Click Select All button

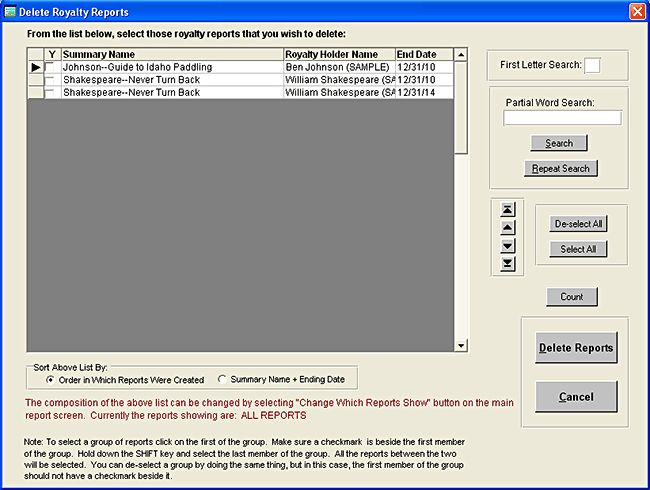click(578, 249)
